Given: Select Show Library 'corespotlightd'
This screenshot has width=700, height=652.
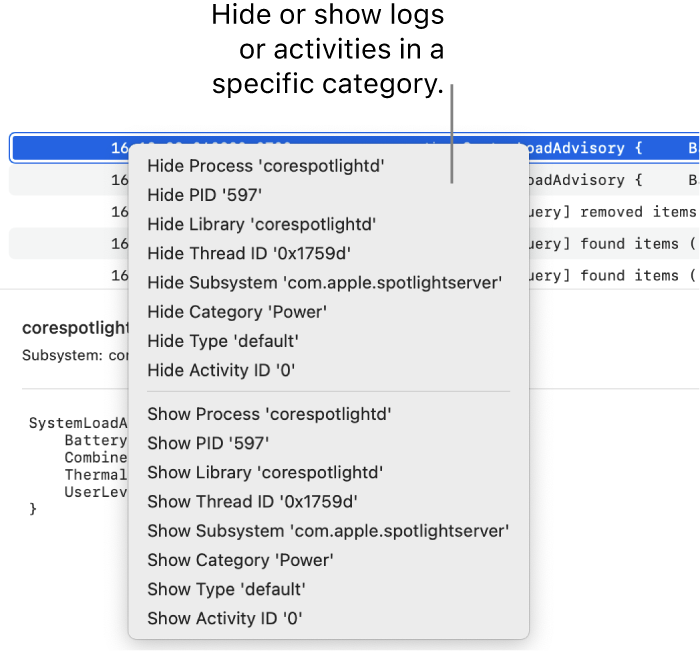Looking at the screenshot, I should click(328, 472).
